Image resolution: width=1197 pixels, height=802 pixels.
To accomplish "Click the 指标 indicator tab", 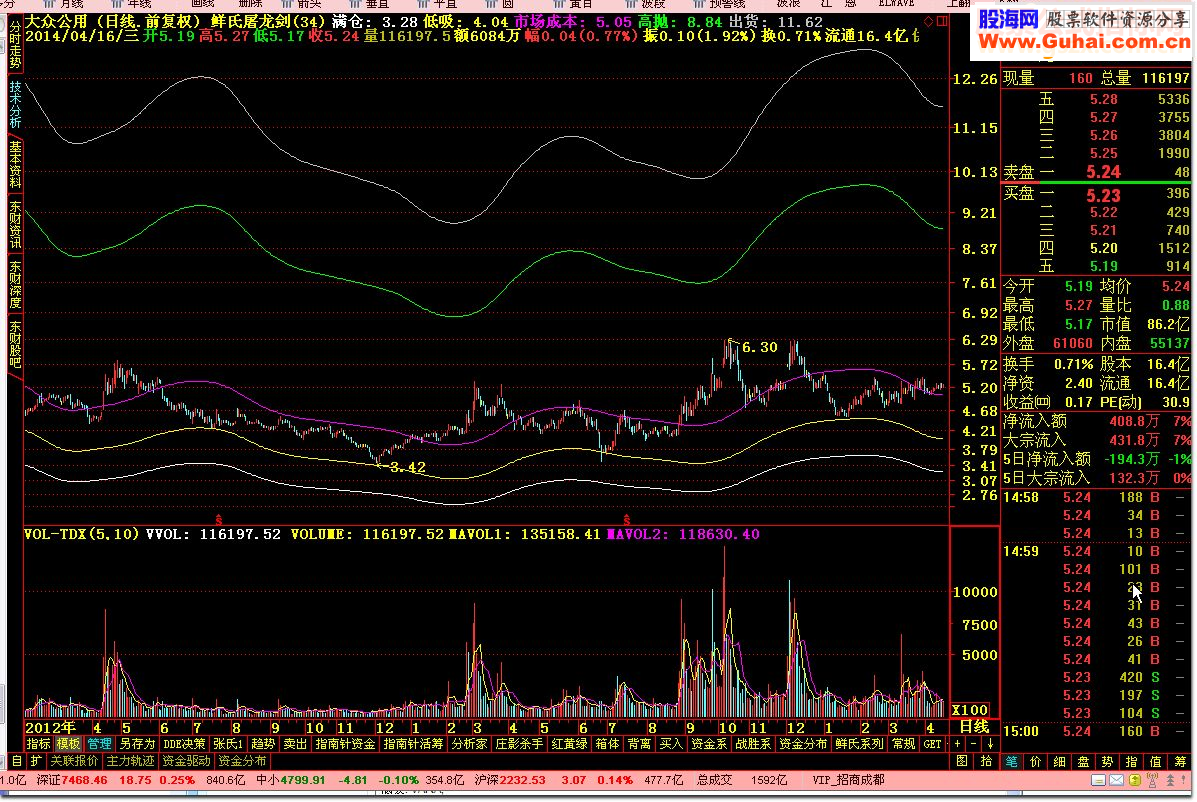I will (x=38, y=743).
